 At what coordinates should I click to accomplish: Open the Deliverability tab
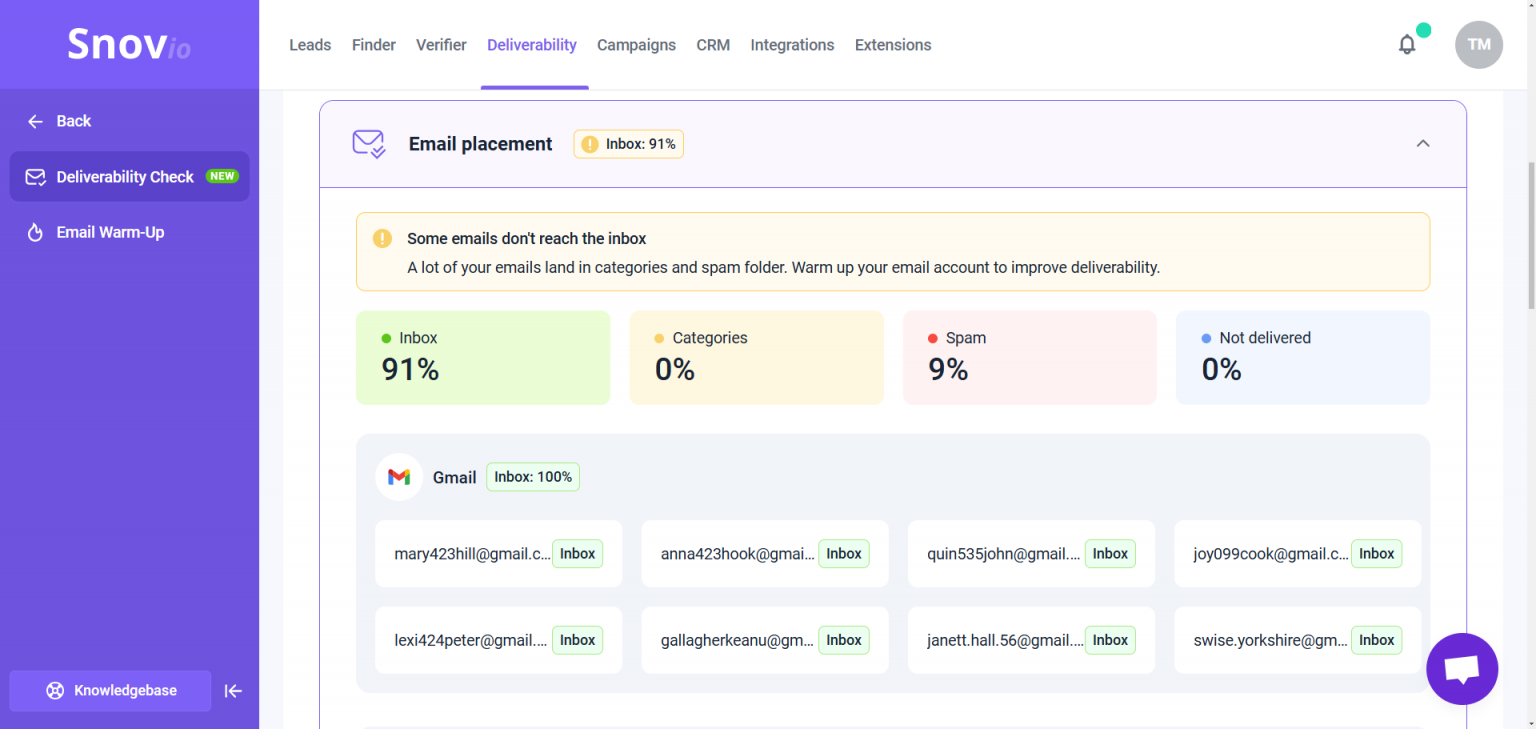click(x=532, y=45)
